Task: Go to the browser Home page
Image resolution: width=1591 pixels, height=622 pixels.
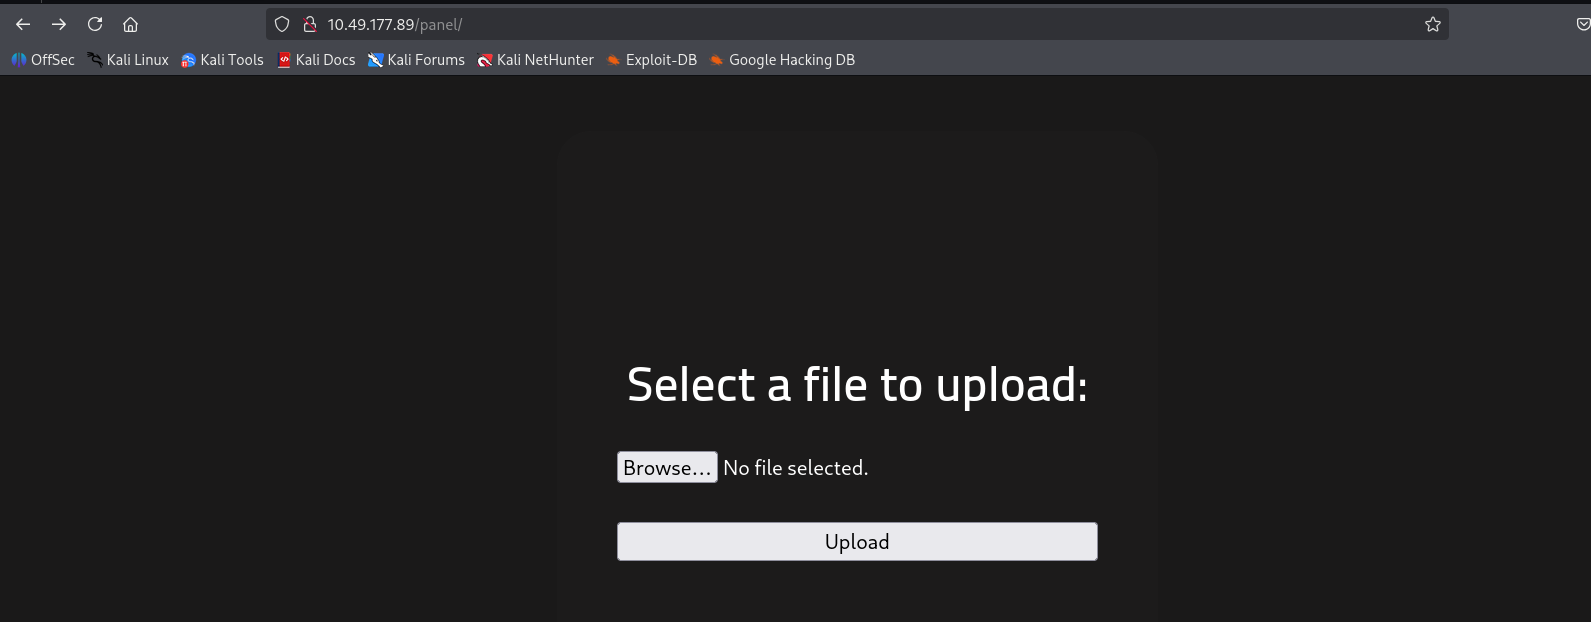Action: [130, 24]
